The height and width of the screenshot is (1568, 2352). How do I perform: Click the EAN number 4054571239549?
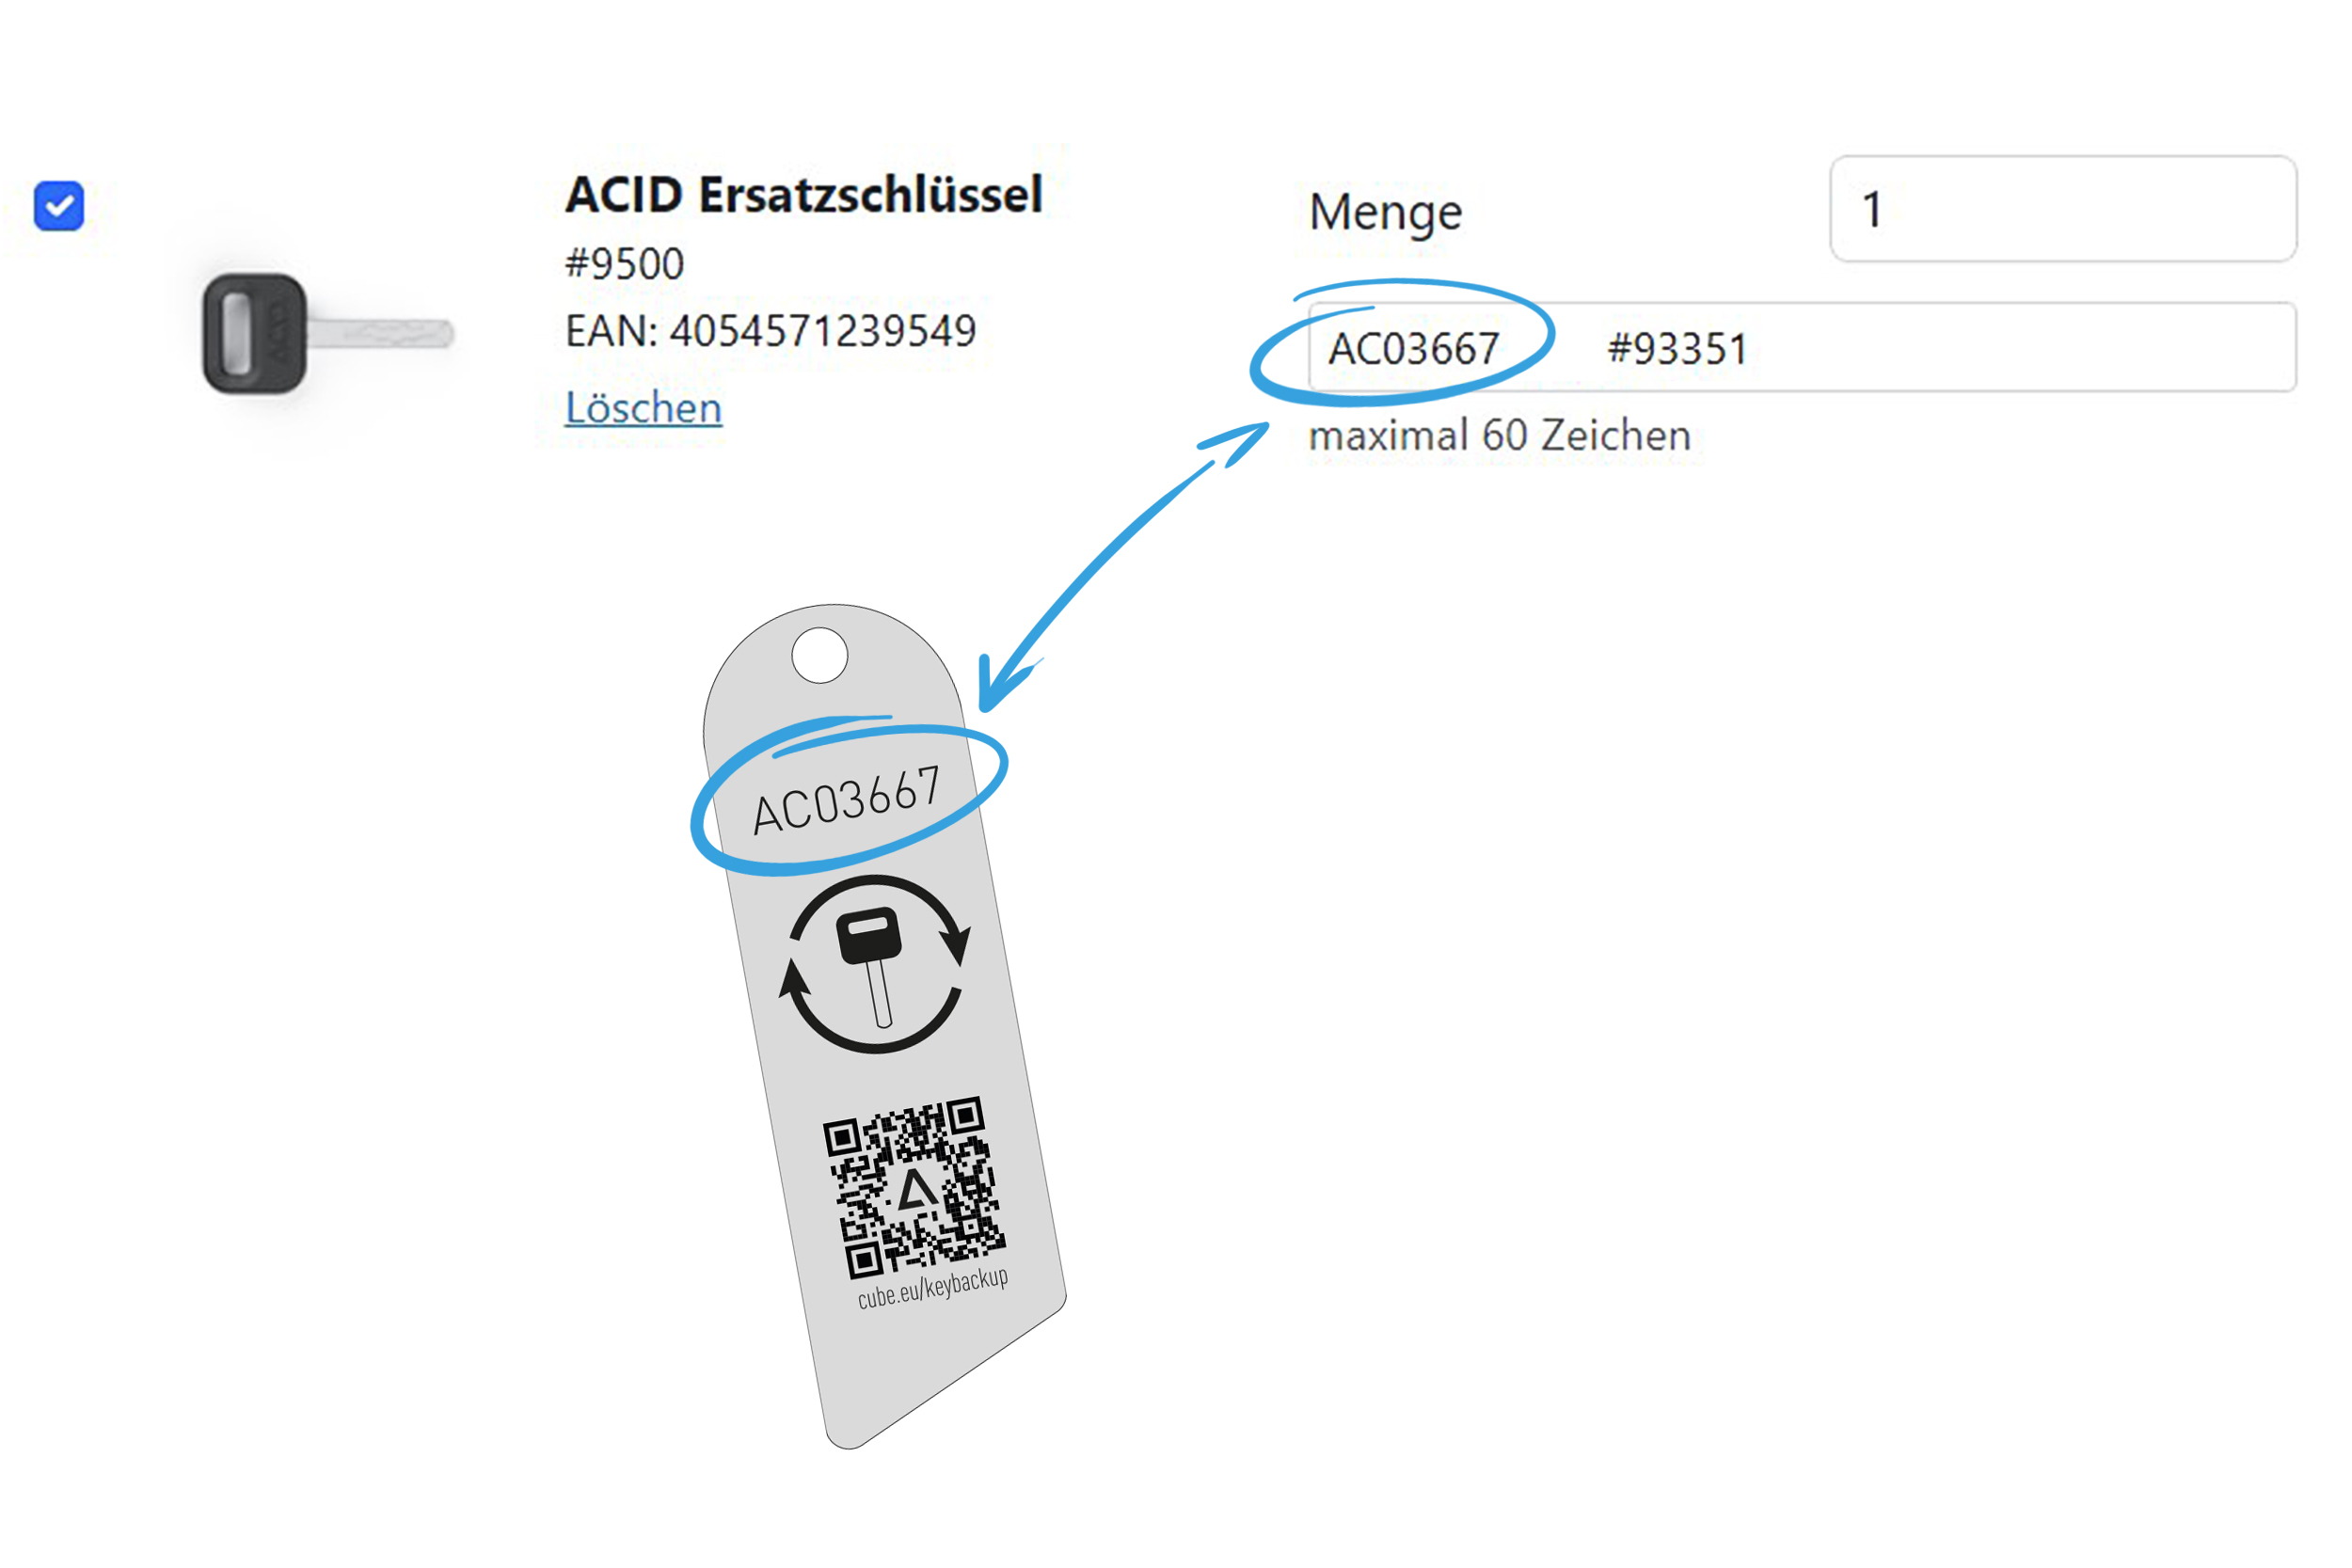point(770,331)
